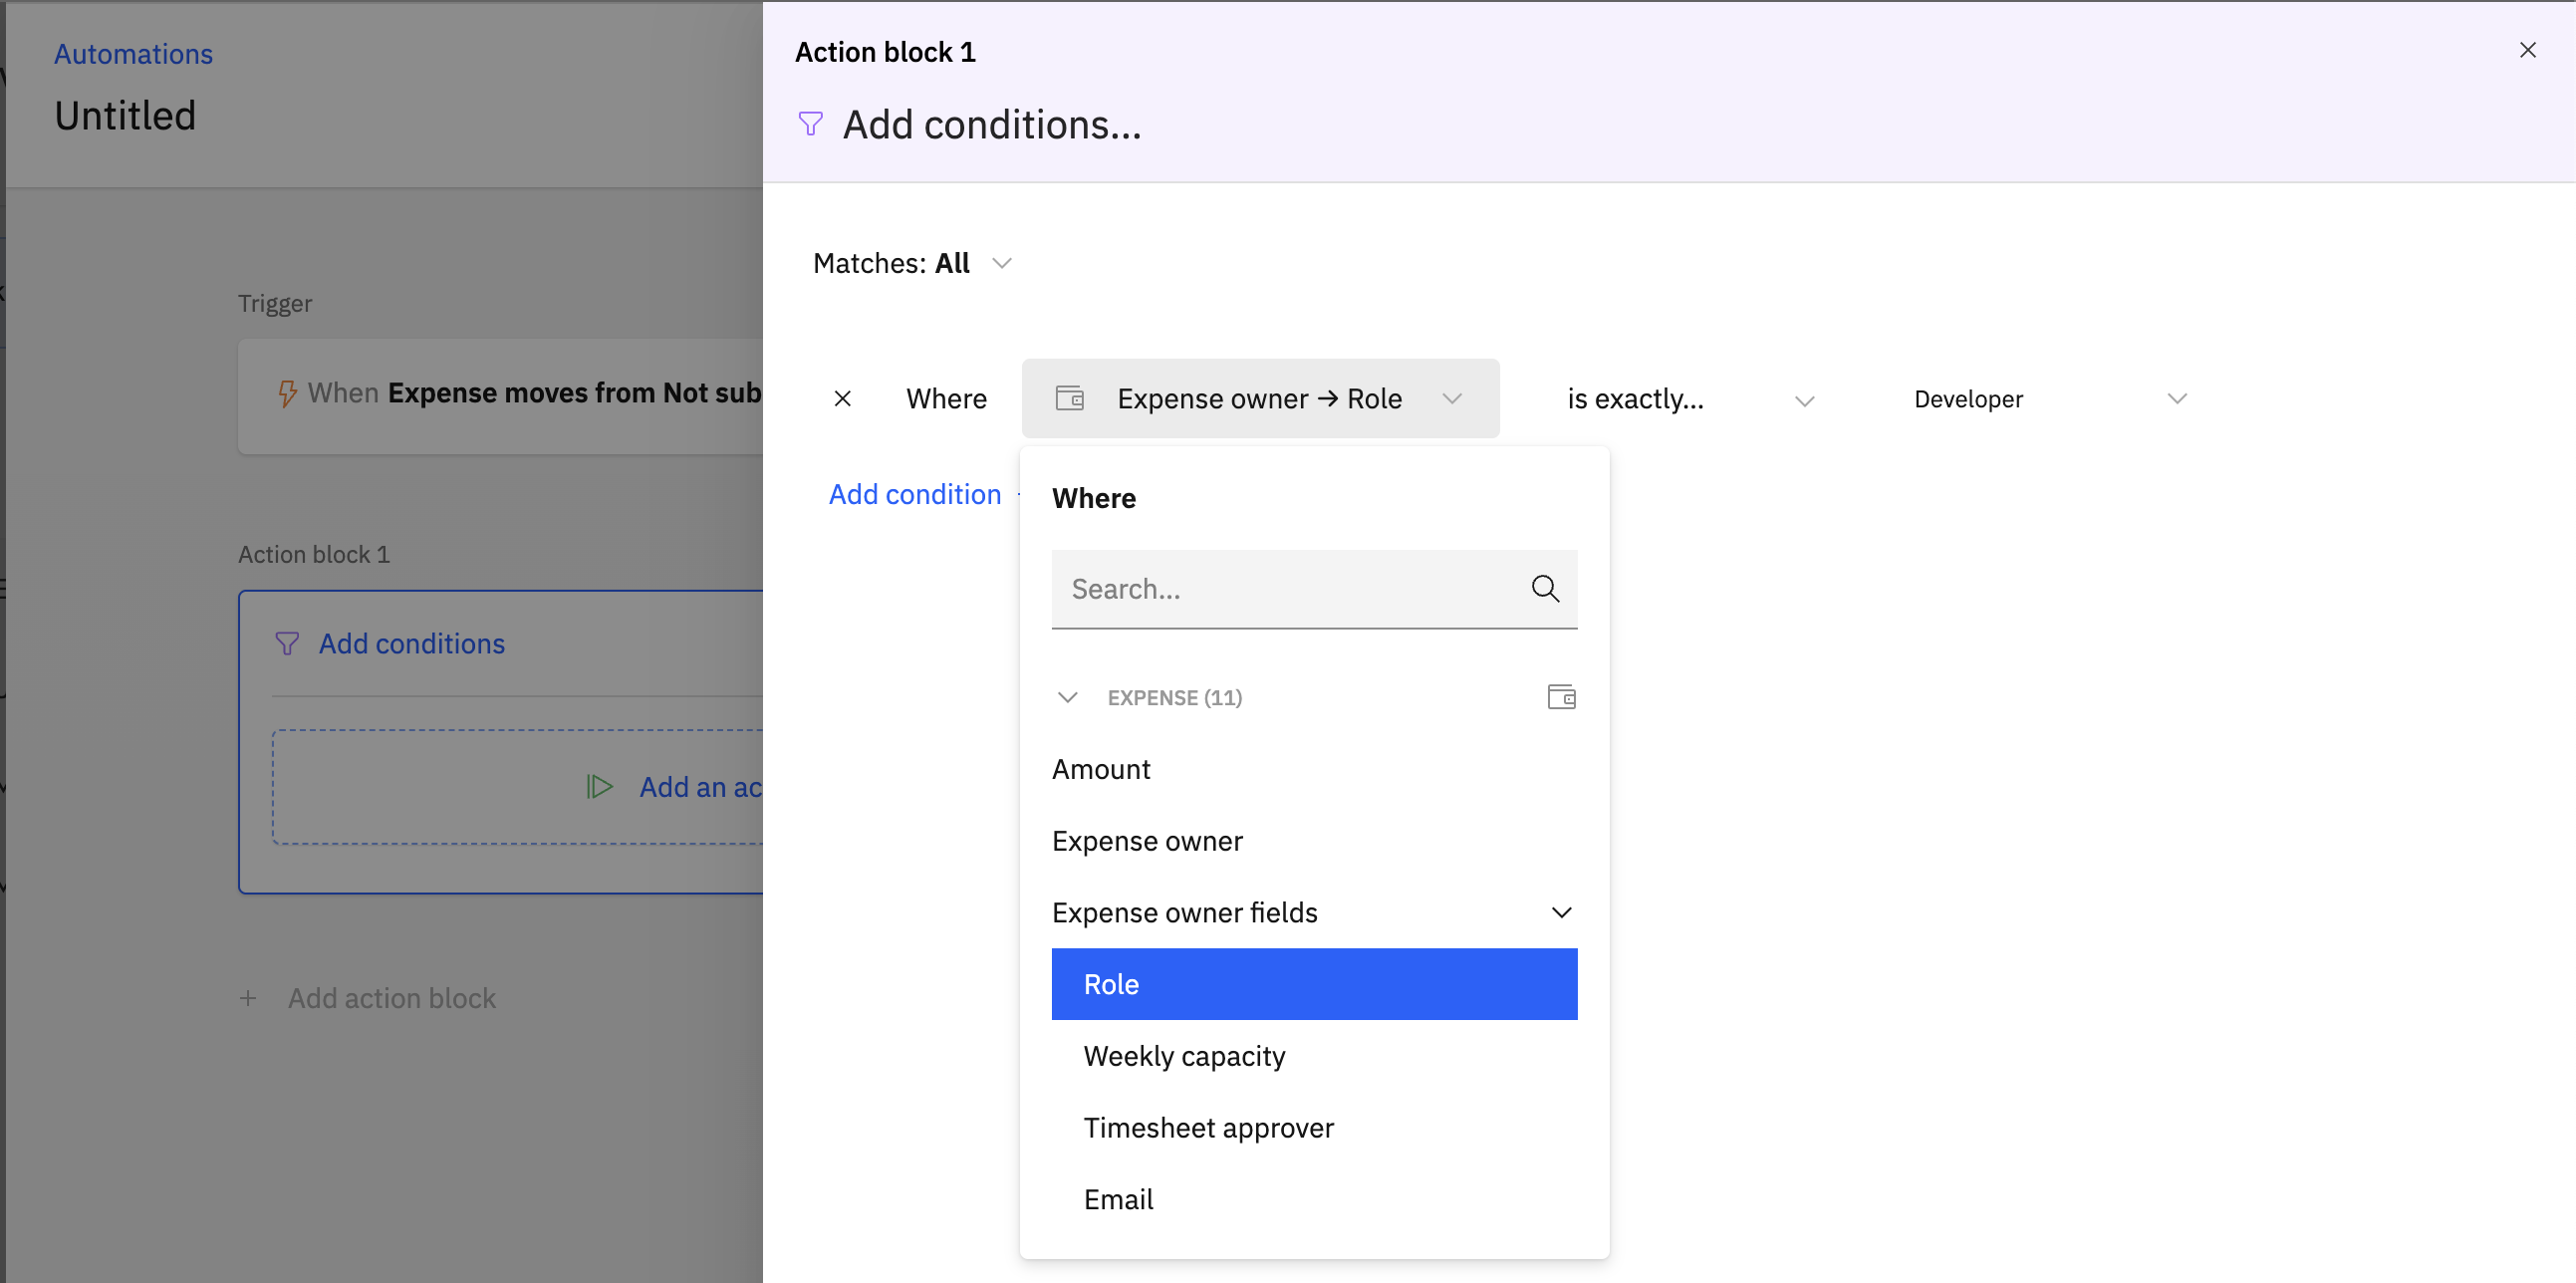Click the expense wallet icon beside EXPENSE (11)
The image size is (2576, 1283).
click(1561, 696)
